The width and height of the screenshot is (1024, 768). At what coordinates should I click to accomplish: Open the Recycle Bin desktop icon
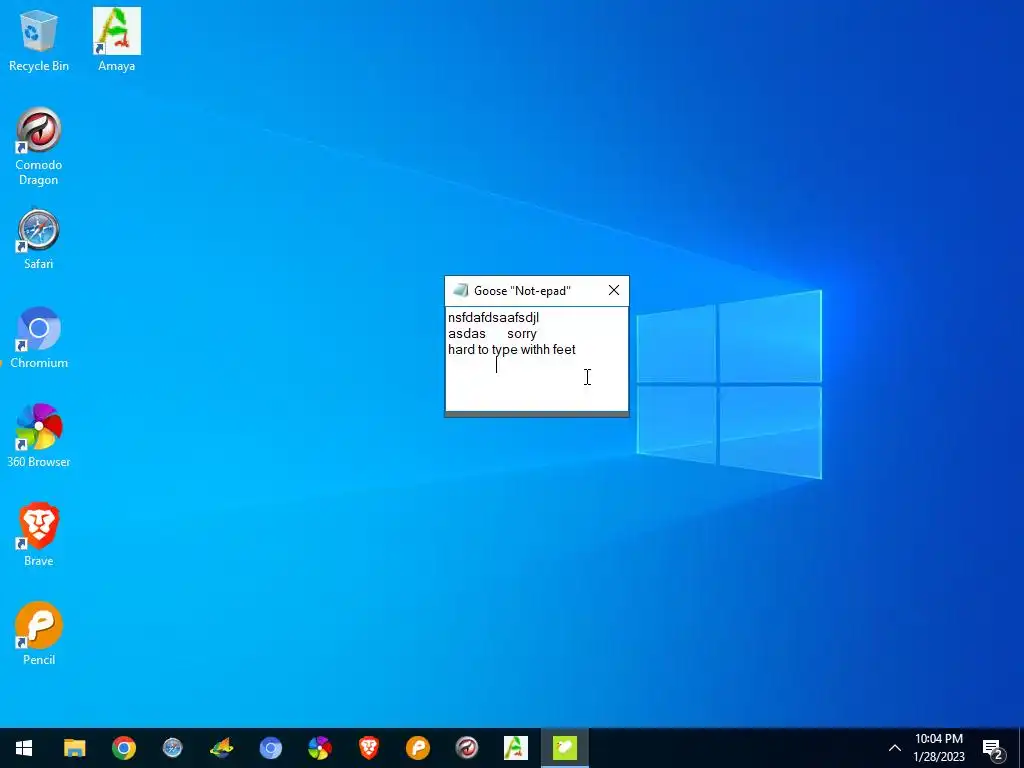click(39, 40)
